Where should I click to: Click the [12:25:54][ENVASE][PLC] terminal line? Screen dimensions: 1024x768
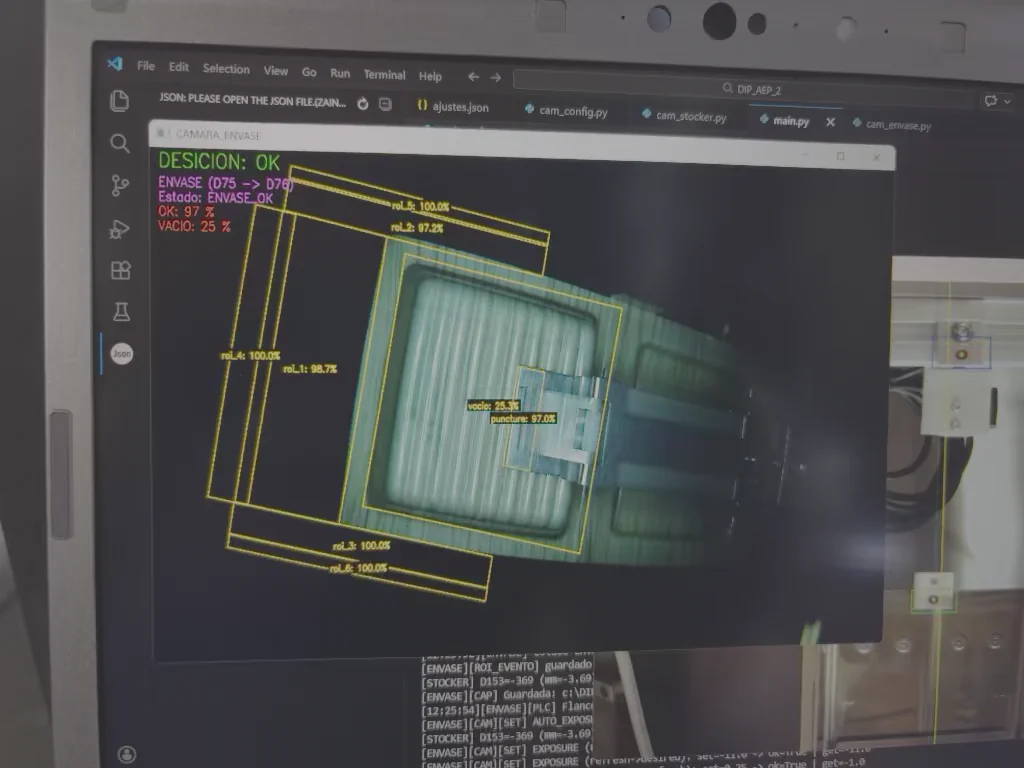coord(507,709)
